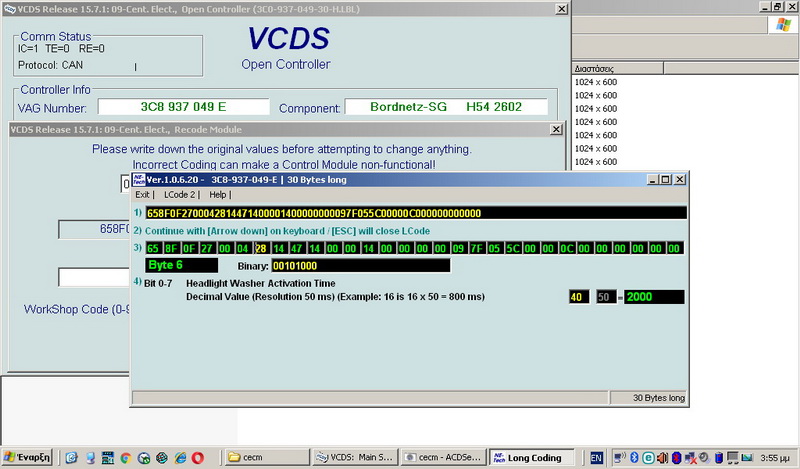The image size is (800, 469).
Task: Launch the dark network globe icon
Action: point(162,458)
